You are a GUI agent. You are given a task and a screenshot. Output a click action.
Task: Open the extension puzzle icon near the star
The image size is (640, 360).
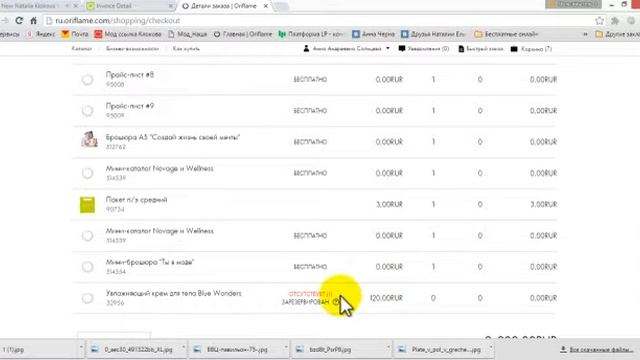pyautogui.click(x=615, y=20)
